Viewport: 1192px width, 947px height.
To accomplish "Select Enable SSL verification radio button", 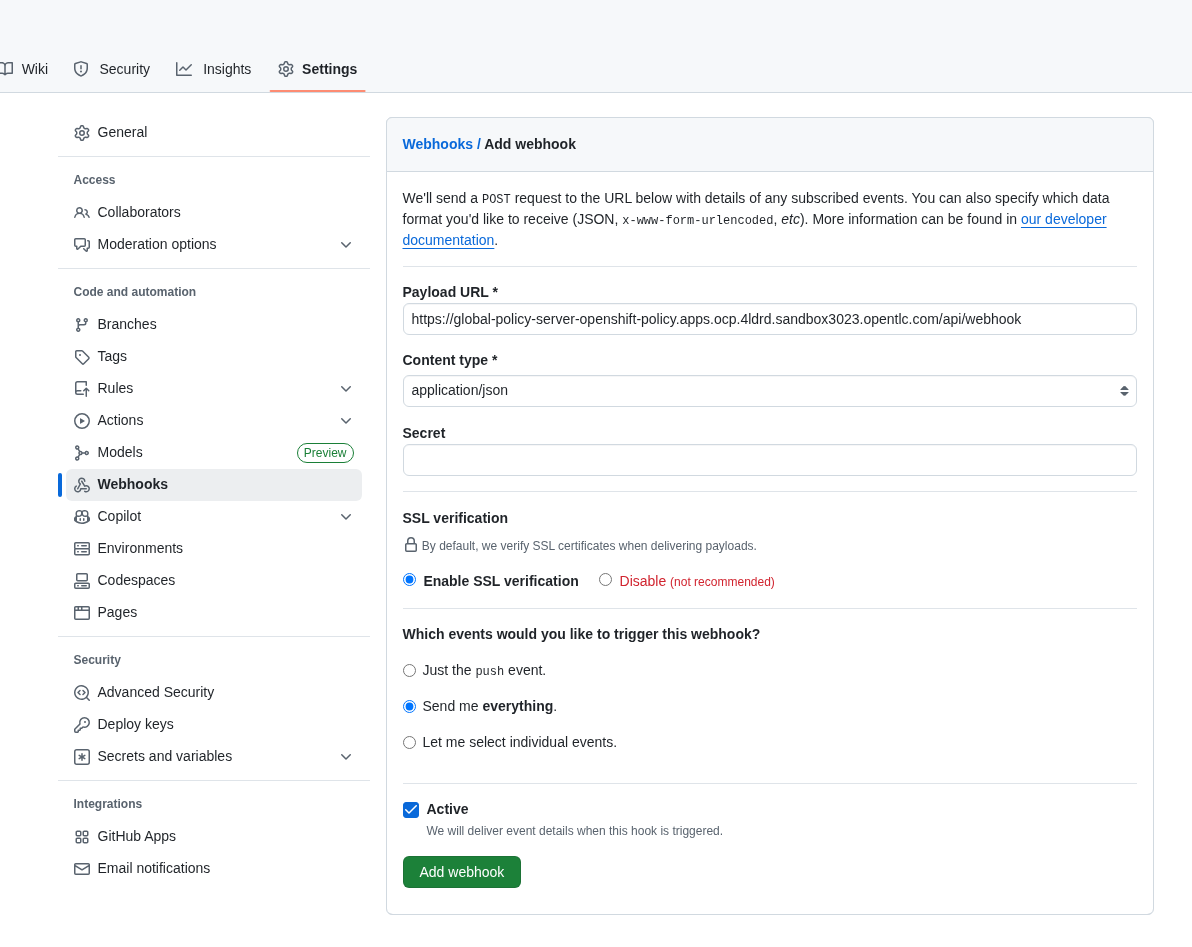I will click(x=410, y=580).
